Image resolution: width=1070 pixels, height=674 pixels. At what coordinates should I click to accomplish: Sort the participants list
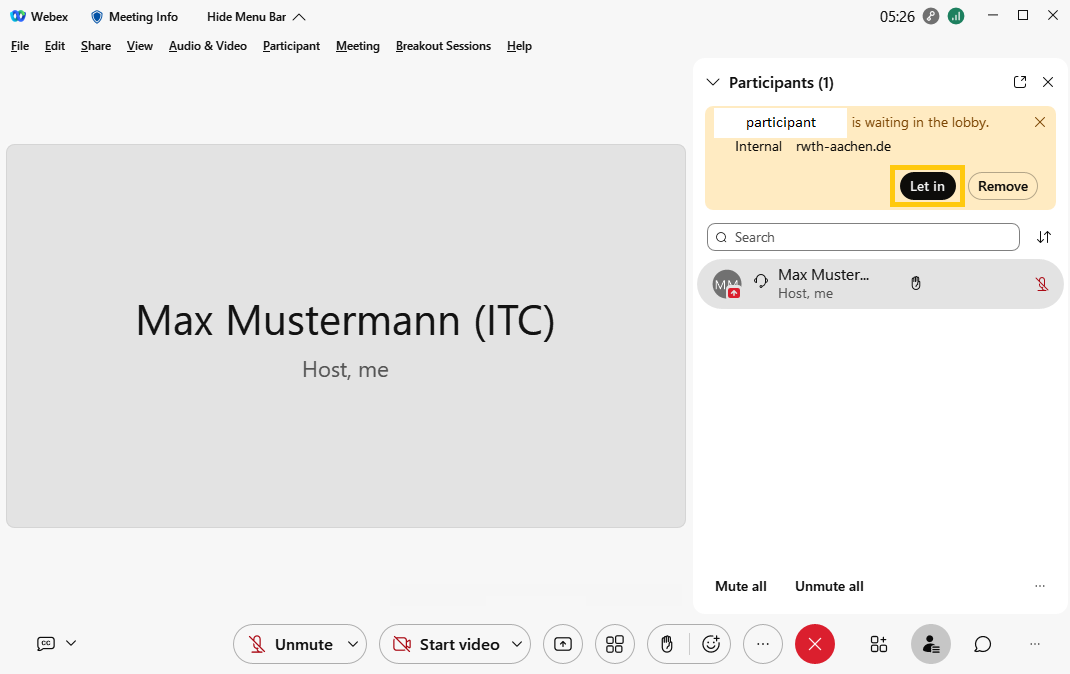point(1044,237)
